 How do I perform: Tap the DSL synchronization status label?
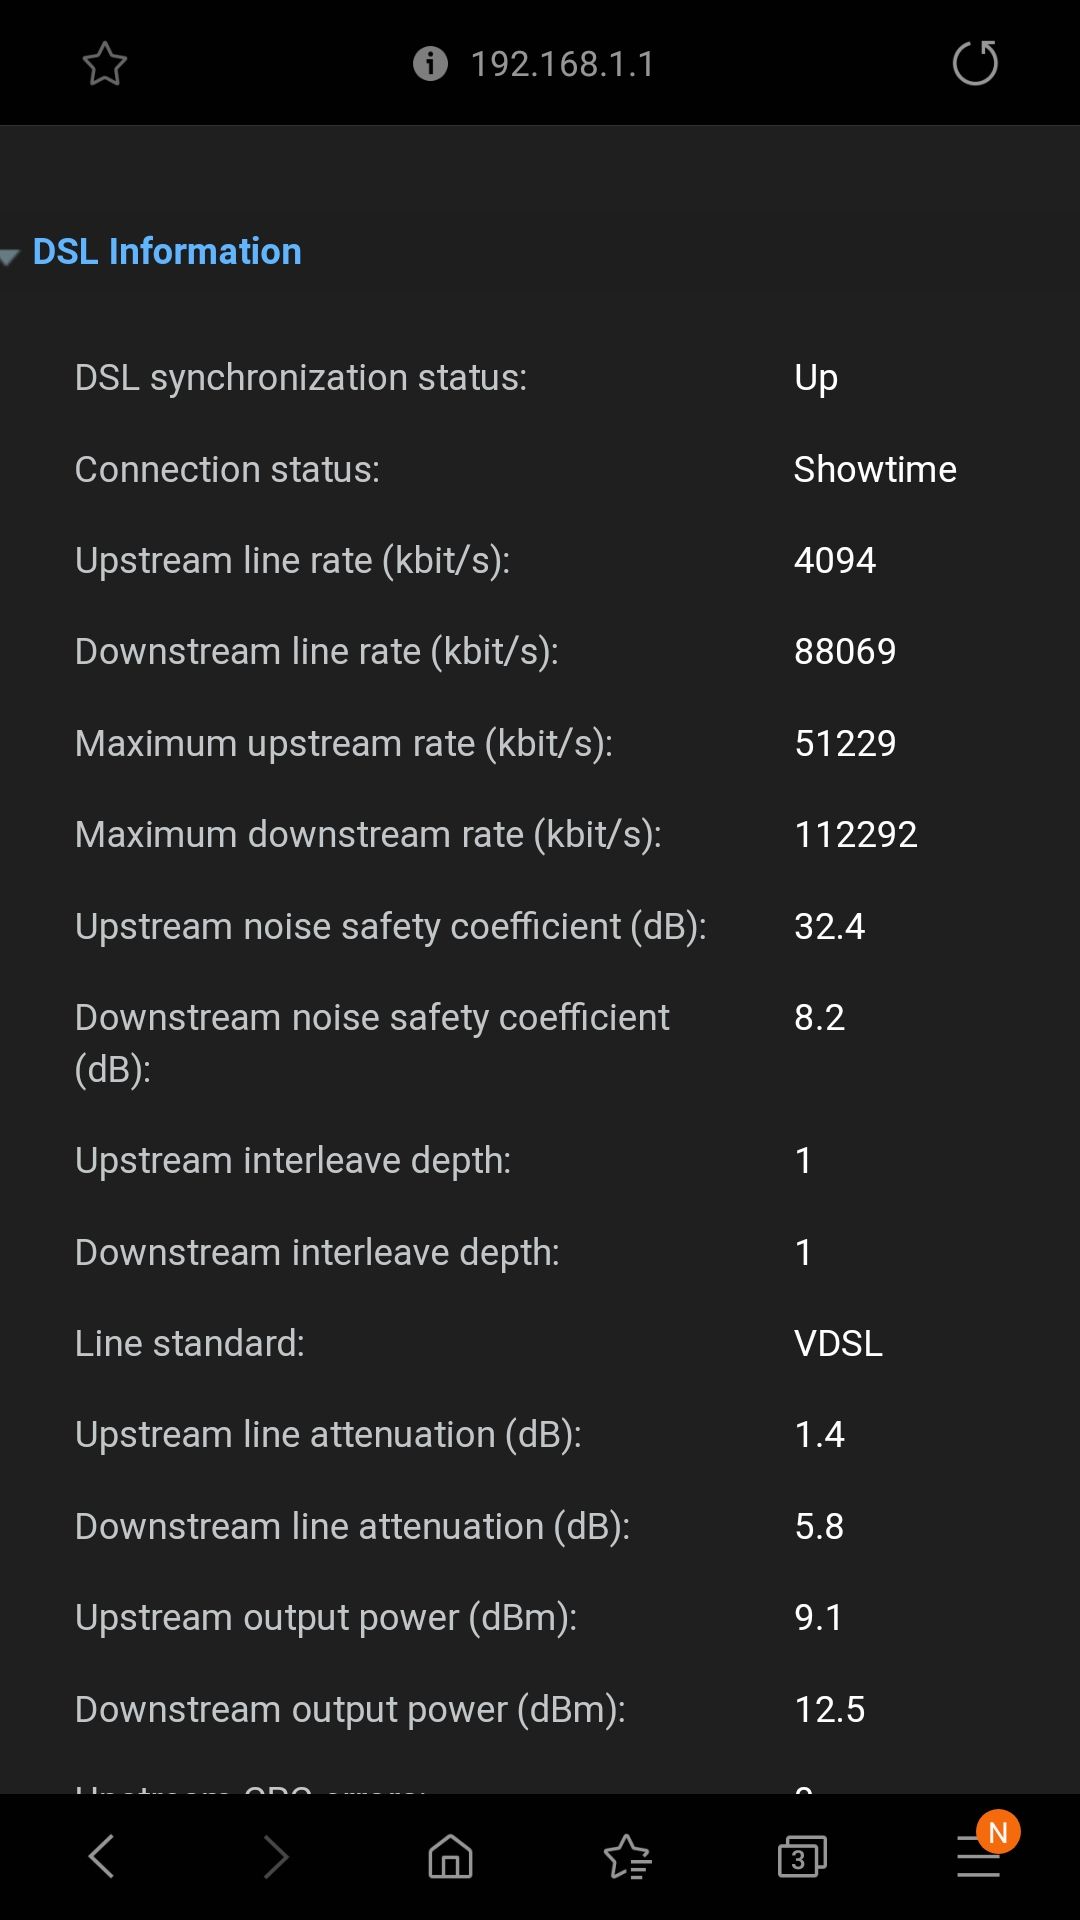coord(300,377)
